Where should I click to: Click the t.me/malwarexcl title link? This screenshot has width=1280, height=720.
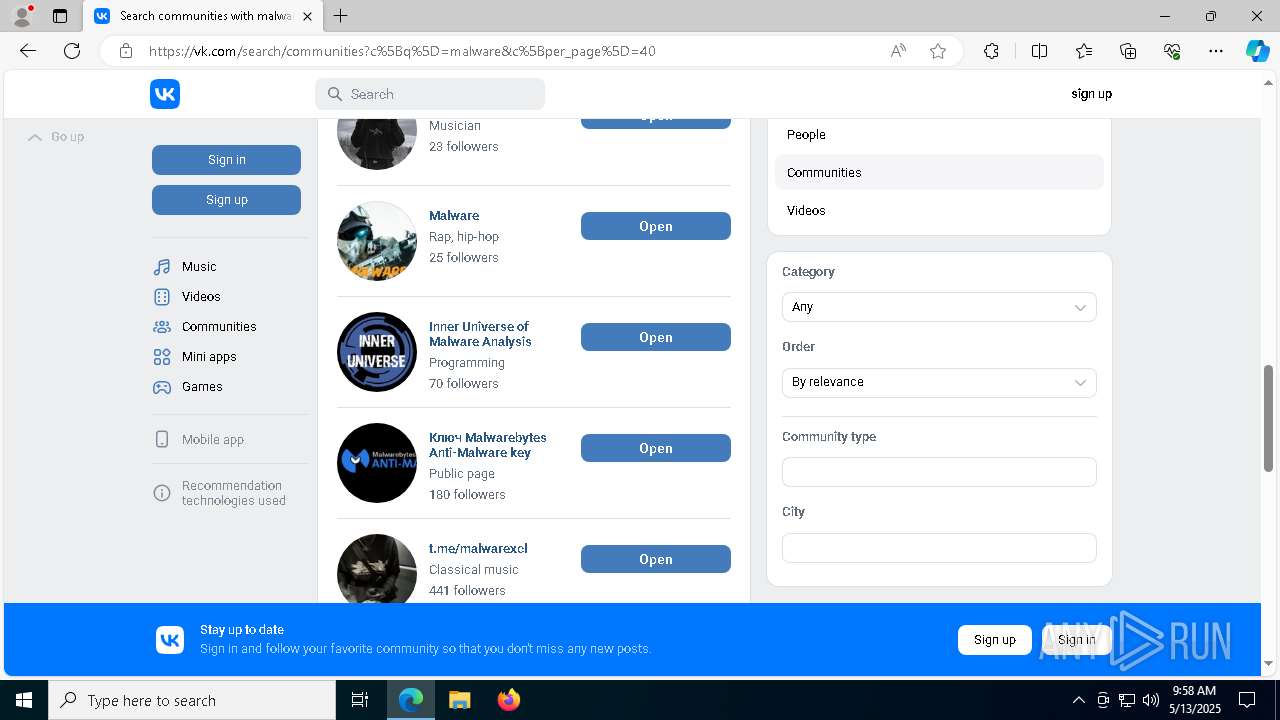tap(478, 549)
